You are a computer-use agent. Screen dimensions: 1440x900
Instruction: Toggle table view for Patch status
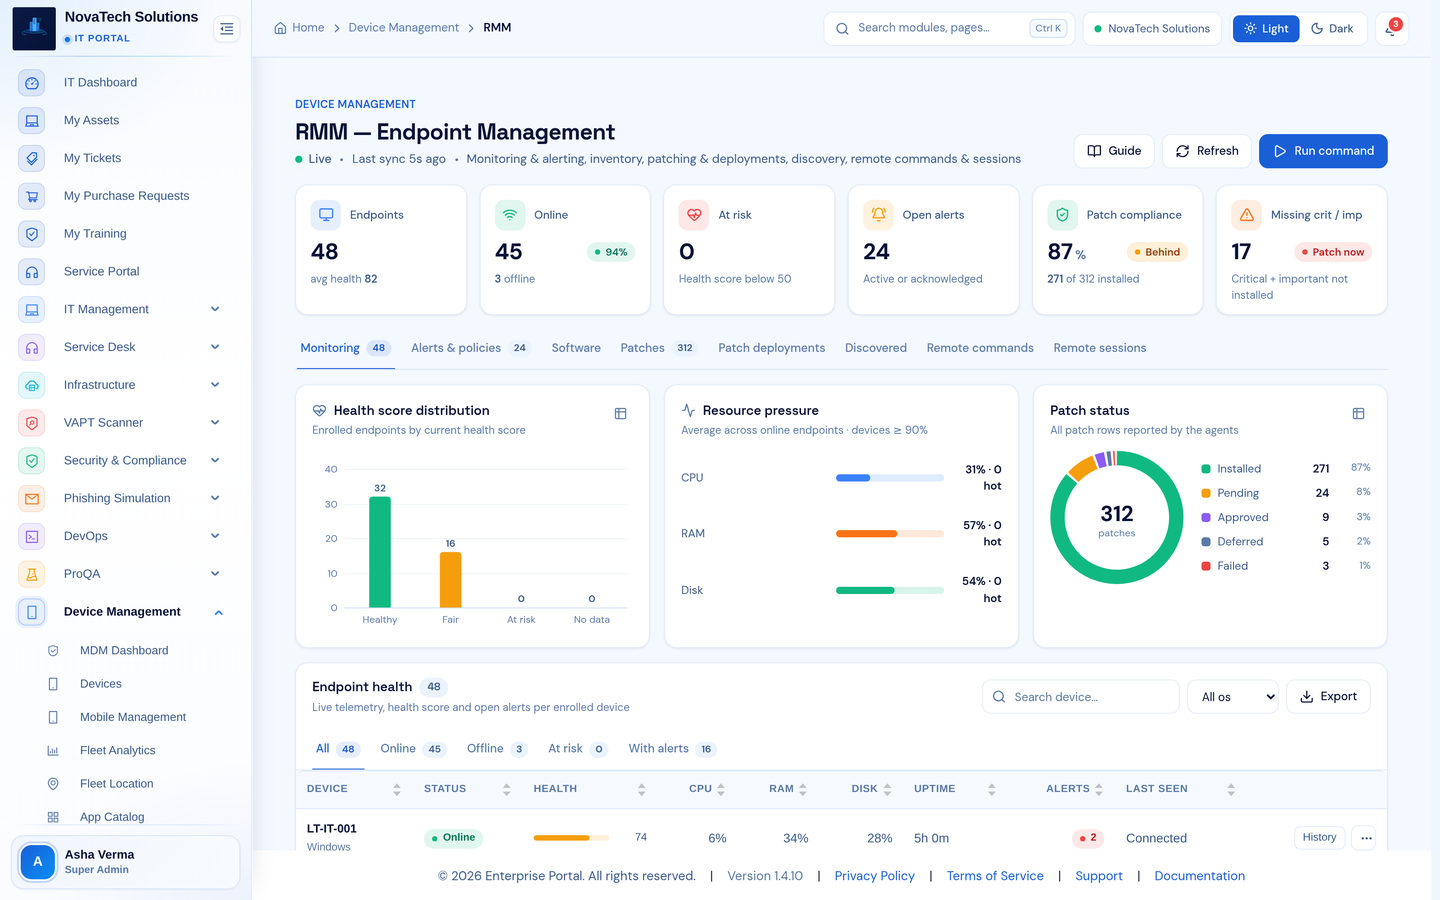click(1358, 413)
